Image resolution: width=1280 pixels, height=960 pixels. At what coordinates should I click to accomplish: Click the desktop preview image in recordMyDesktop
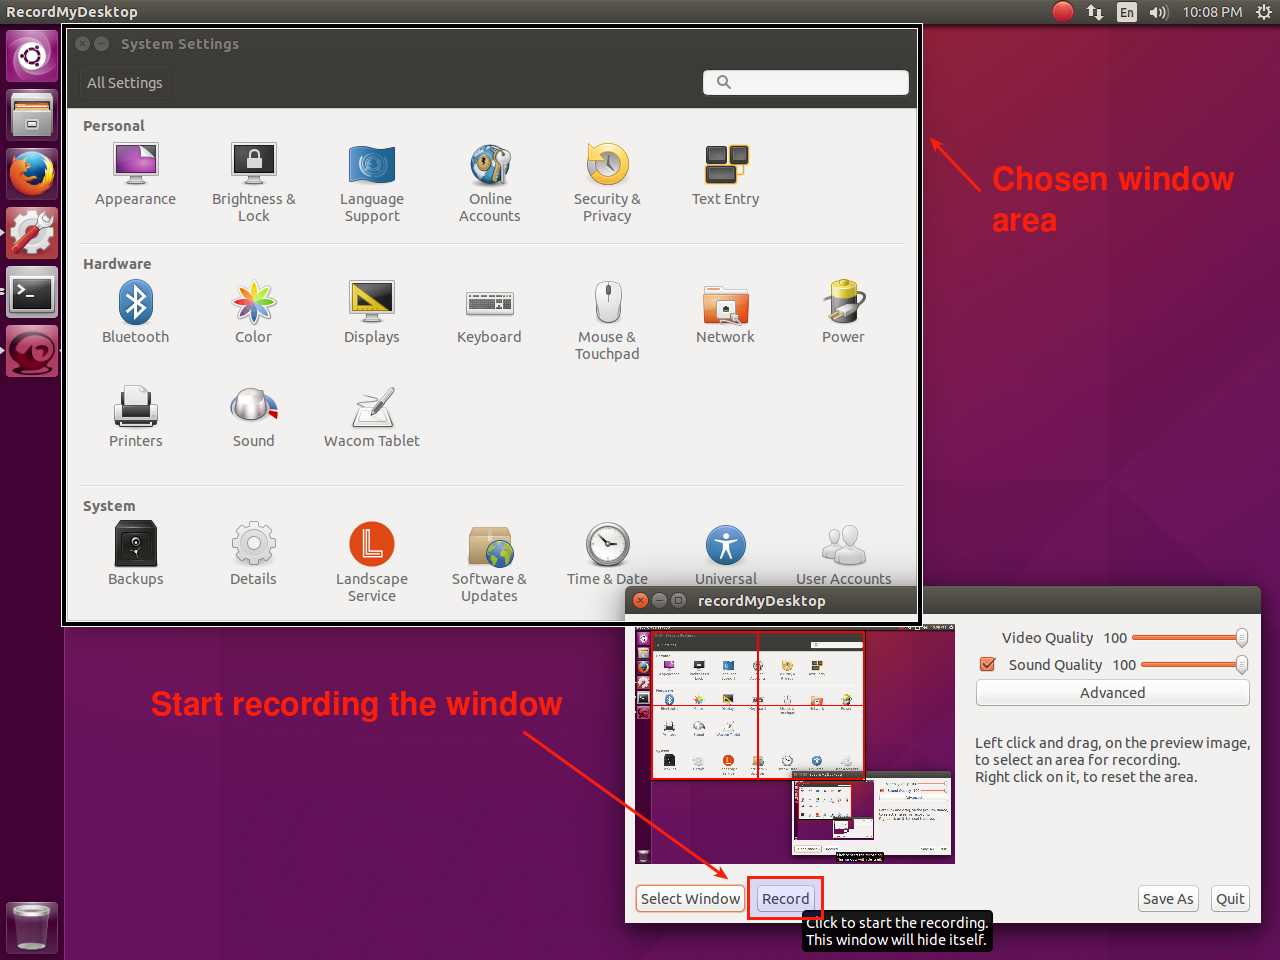coord(794,745)
